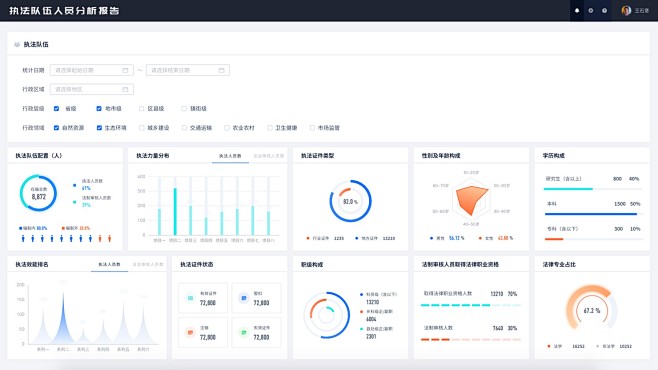The image size is (658, 370).
Task: Click the 编制外 orange legend square
Action: point(63,228)
